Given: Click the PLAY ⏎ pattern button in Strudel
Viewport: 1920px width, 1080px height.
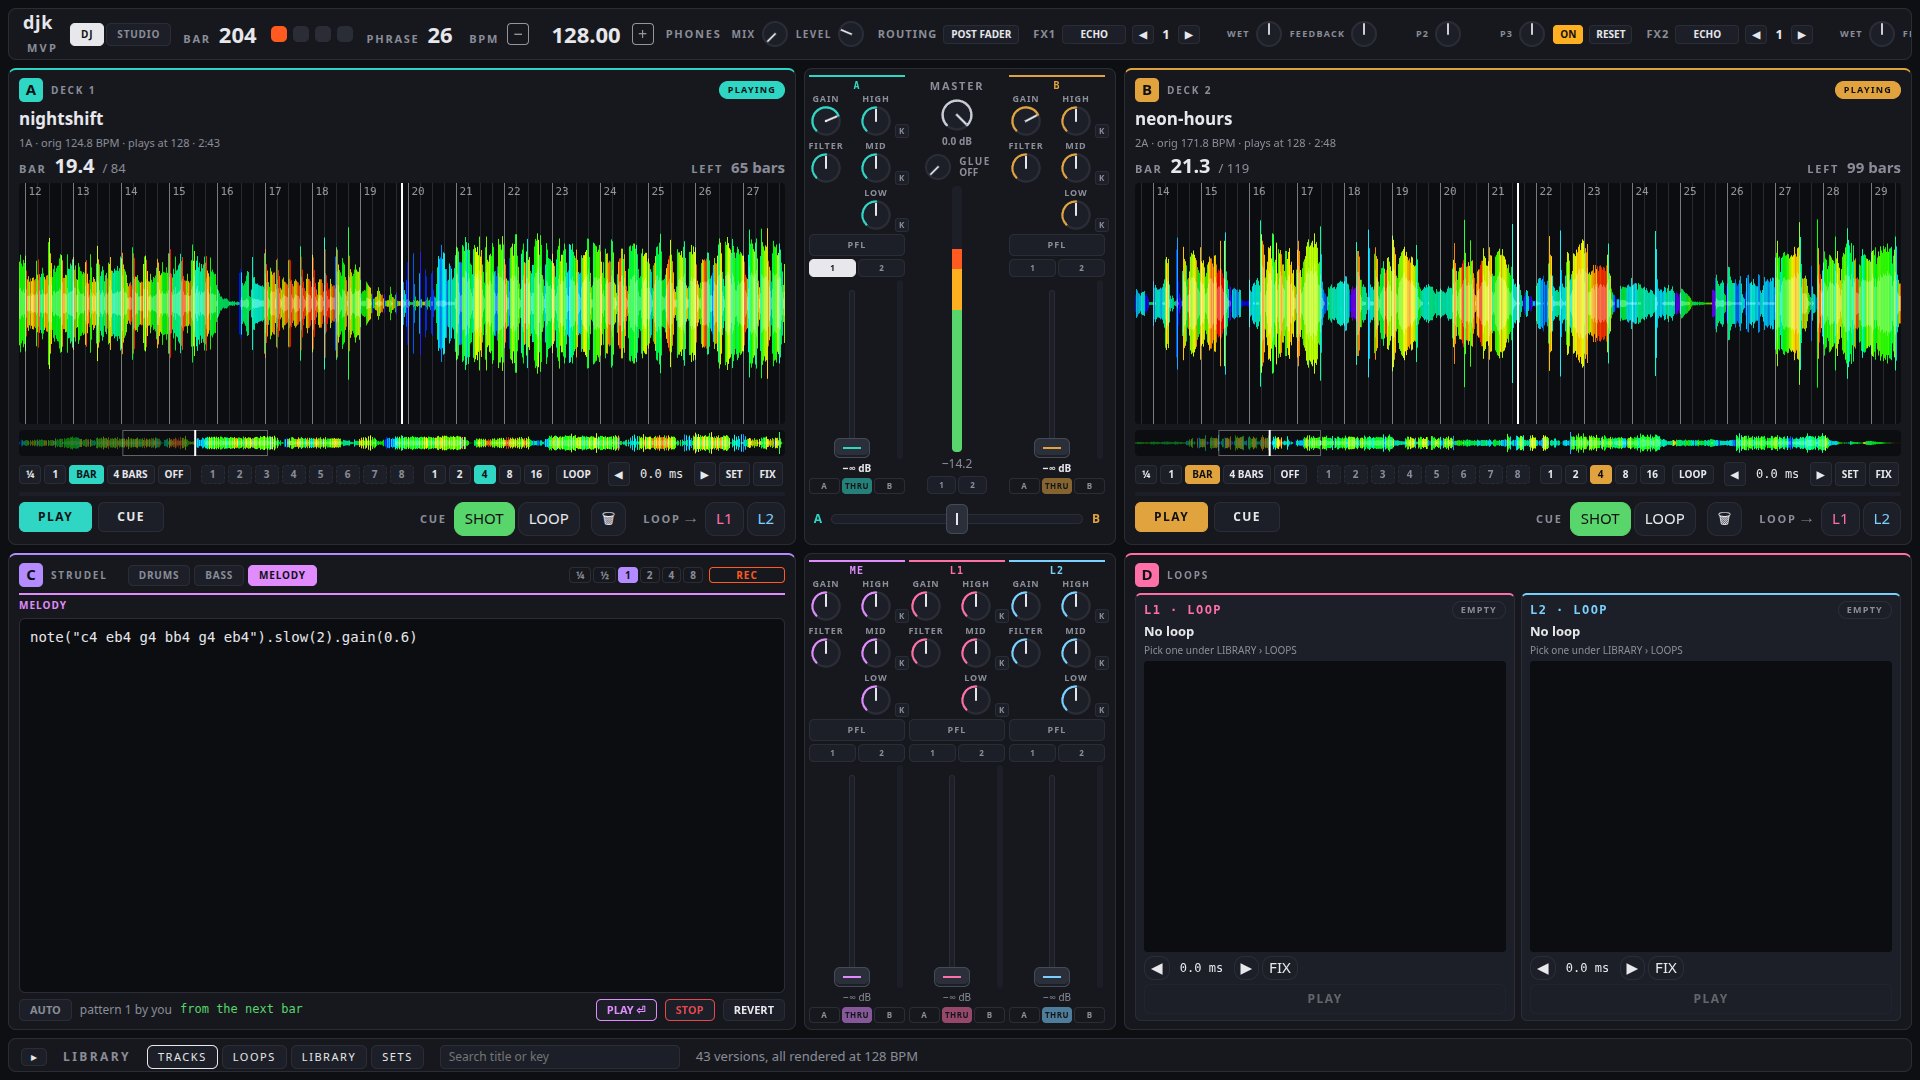Looking at the screenshot, I should 627,1010.
